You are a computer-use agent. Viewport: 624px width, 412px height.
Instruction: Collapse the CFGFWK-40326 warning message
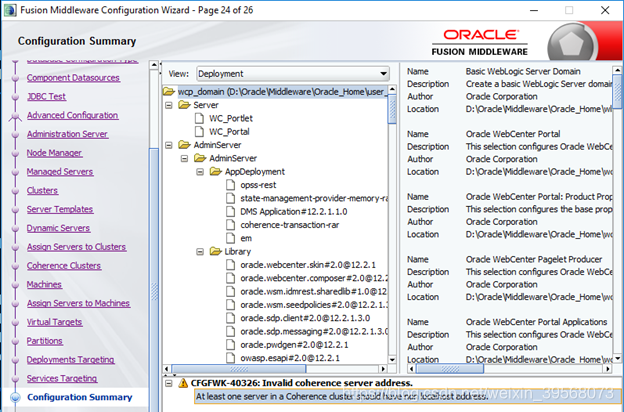point(169,383)
